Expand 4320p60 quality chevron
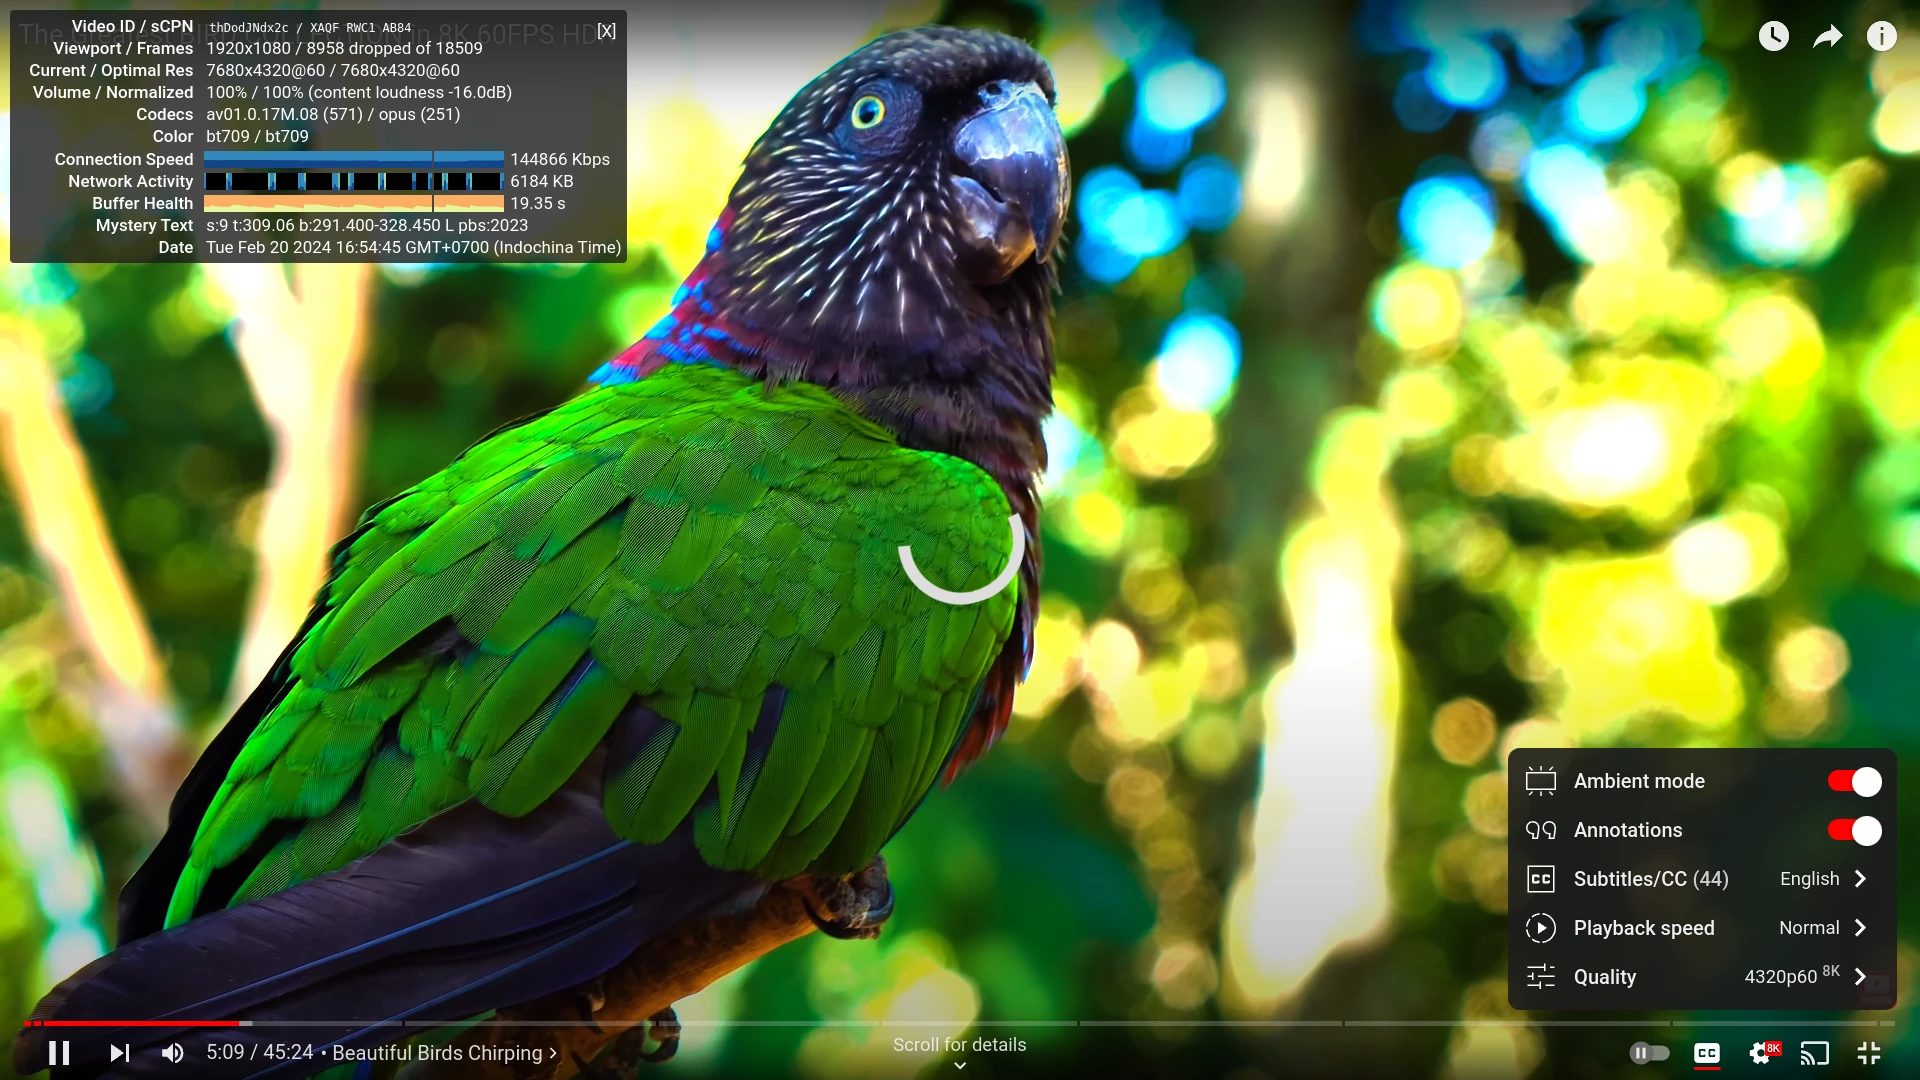Image resolution: width=1920 pixels, height=1080 pixels. 1860,977
